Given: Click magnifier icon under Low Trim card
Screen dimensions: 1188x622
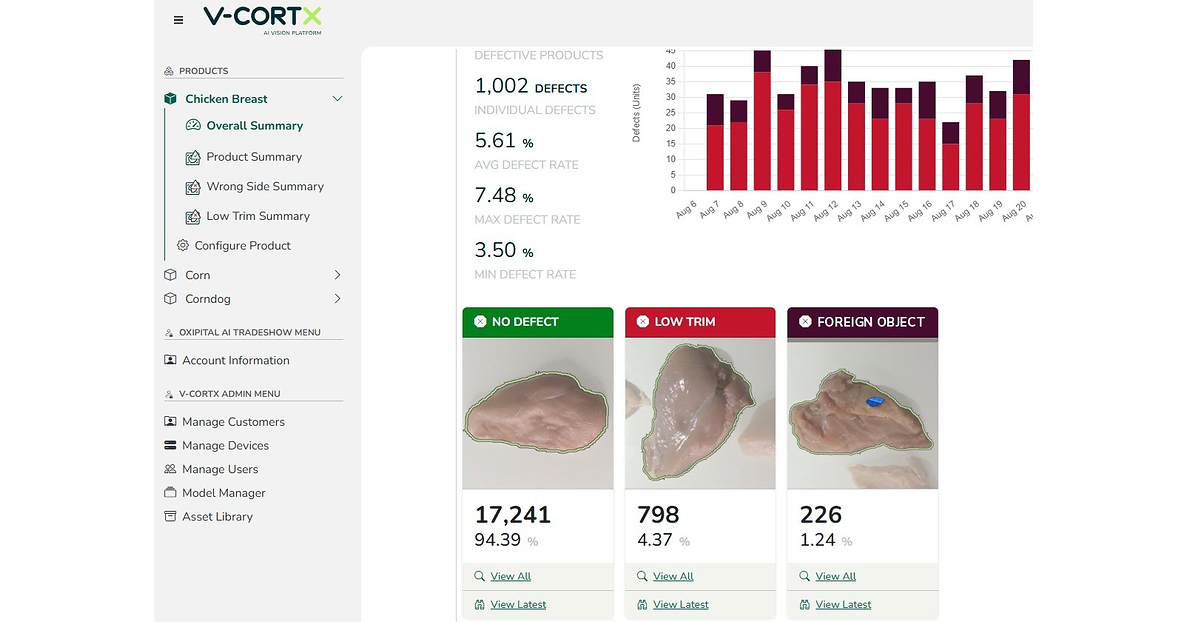Looking at the screenshot, I should pyautogui.click(x=642, y=577).
